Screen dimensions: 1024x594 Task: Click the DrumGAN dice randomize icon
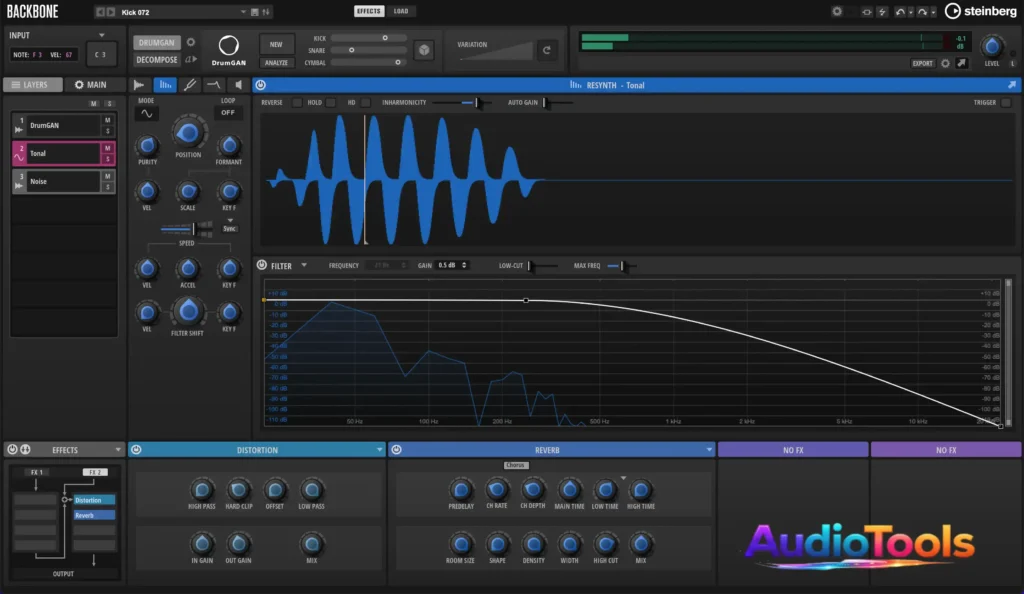424,50
